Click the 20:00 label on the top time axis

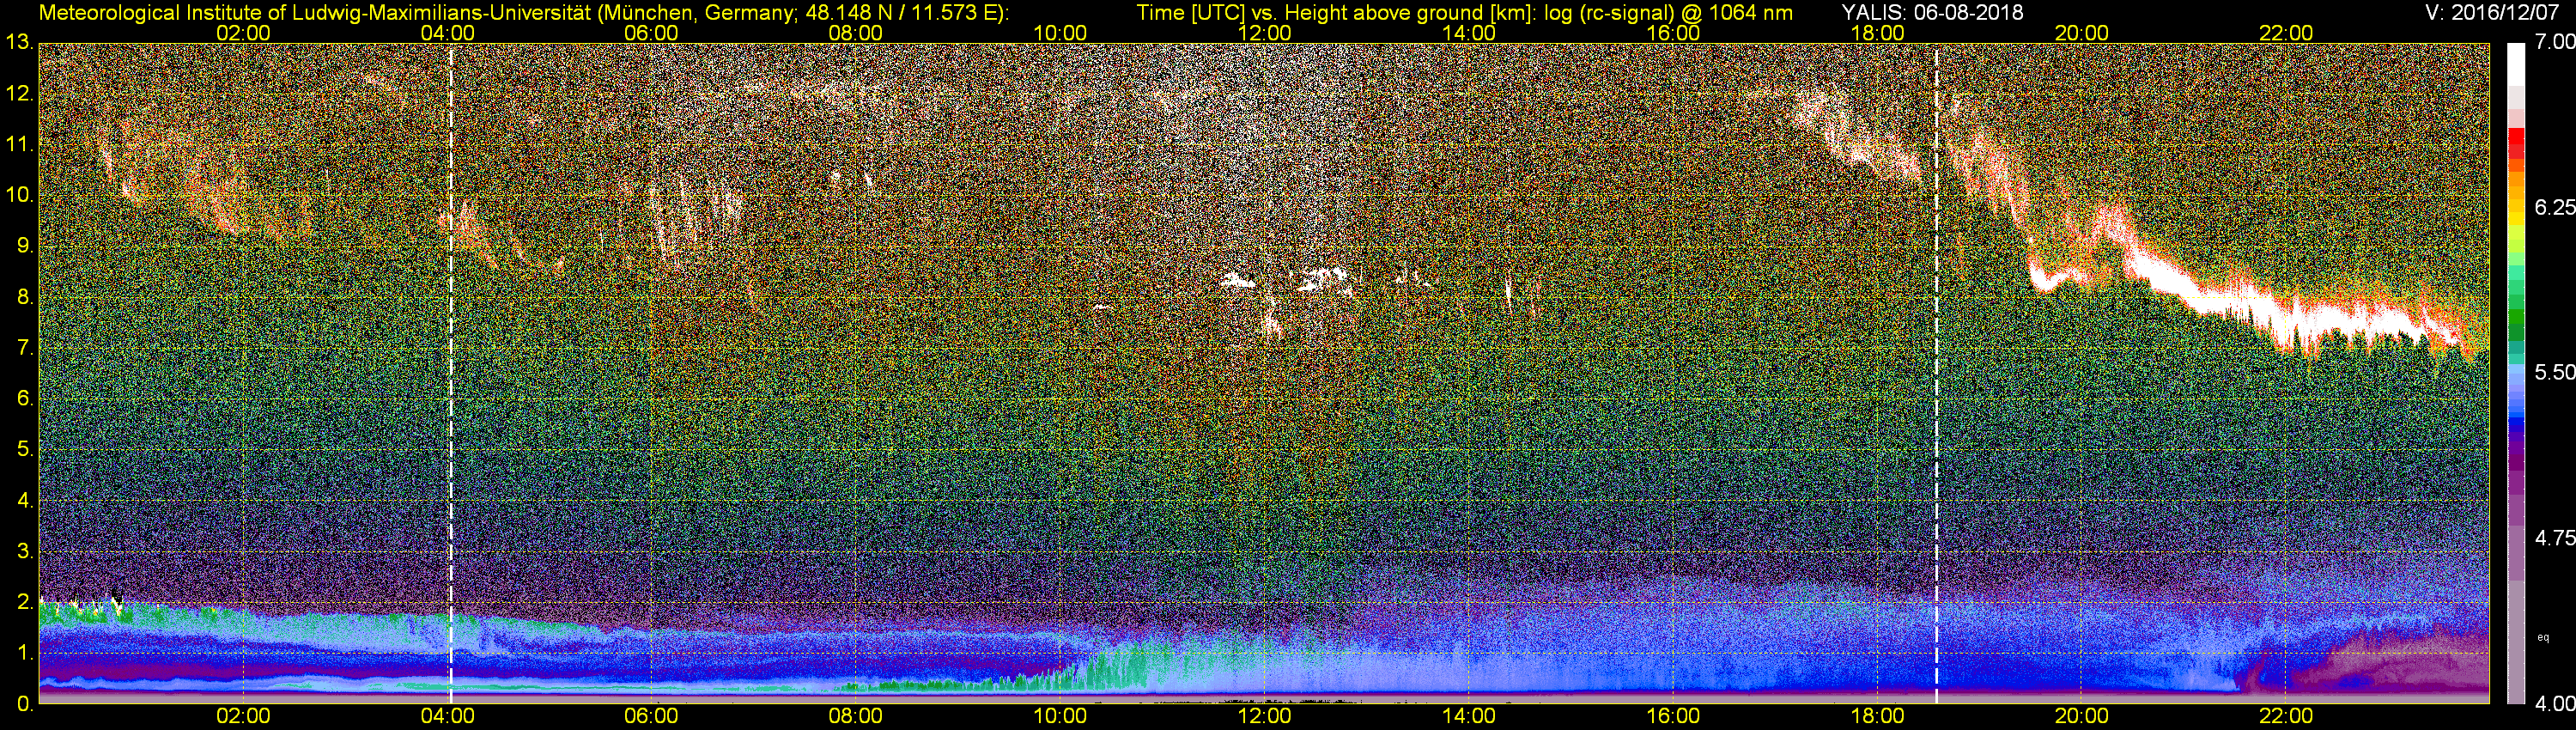tap(2082, 33)
